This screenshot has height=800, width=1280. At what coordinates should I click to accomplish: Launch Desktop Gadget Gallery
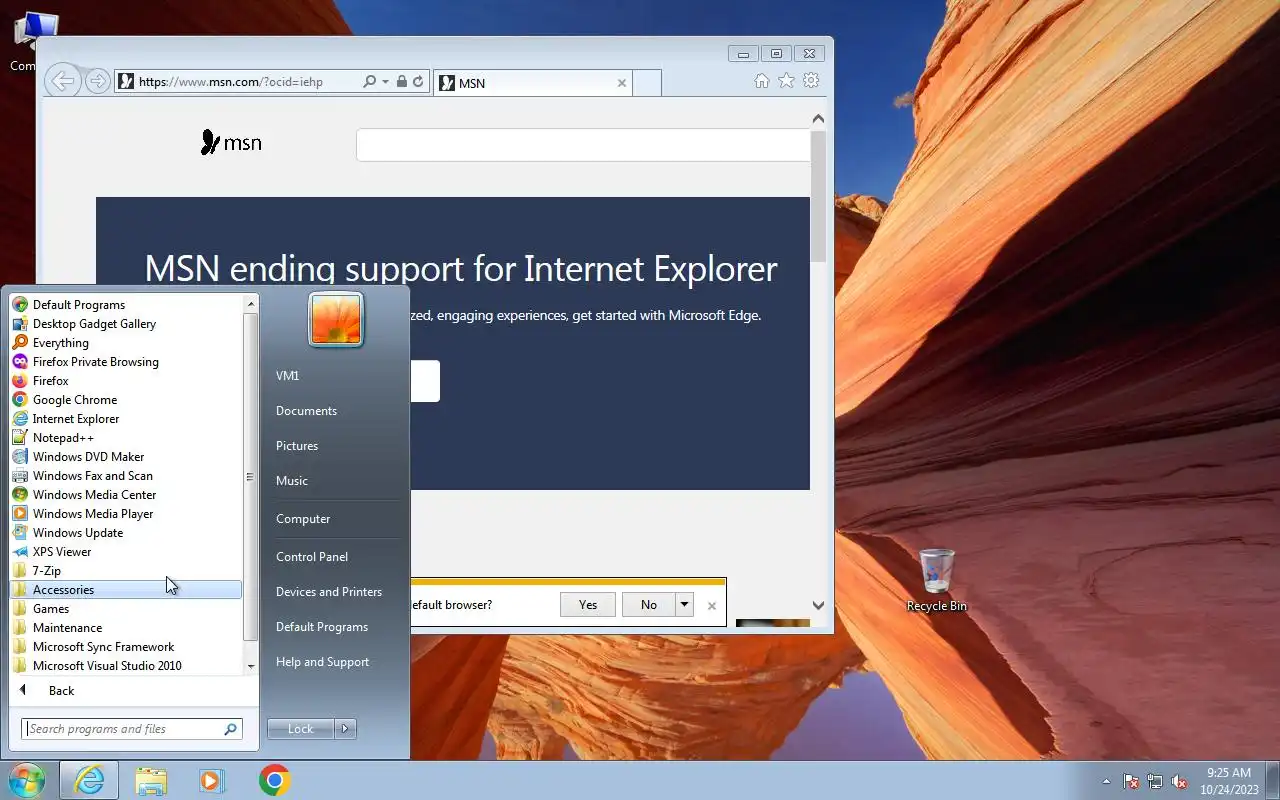coord(126,324)
